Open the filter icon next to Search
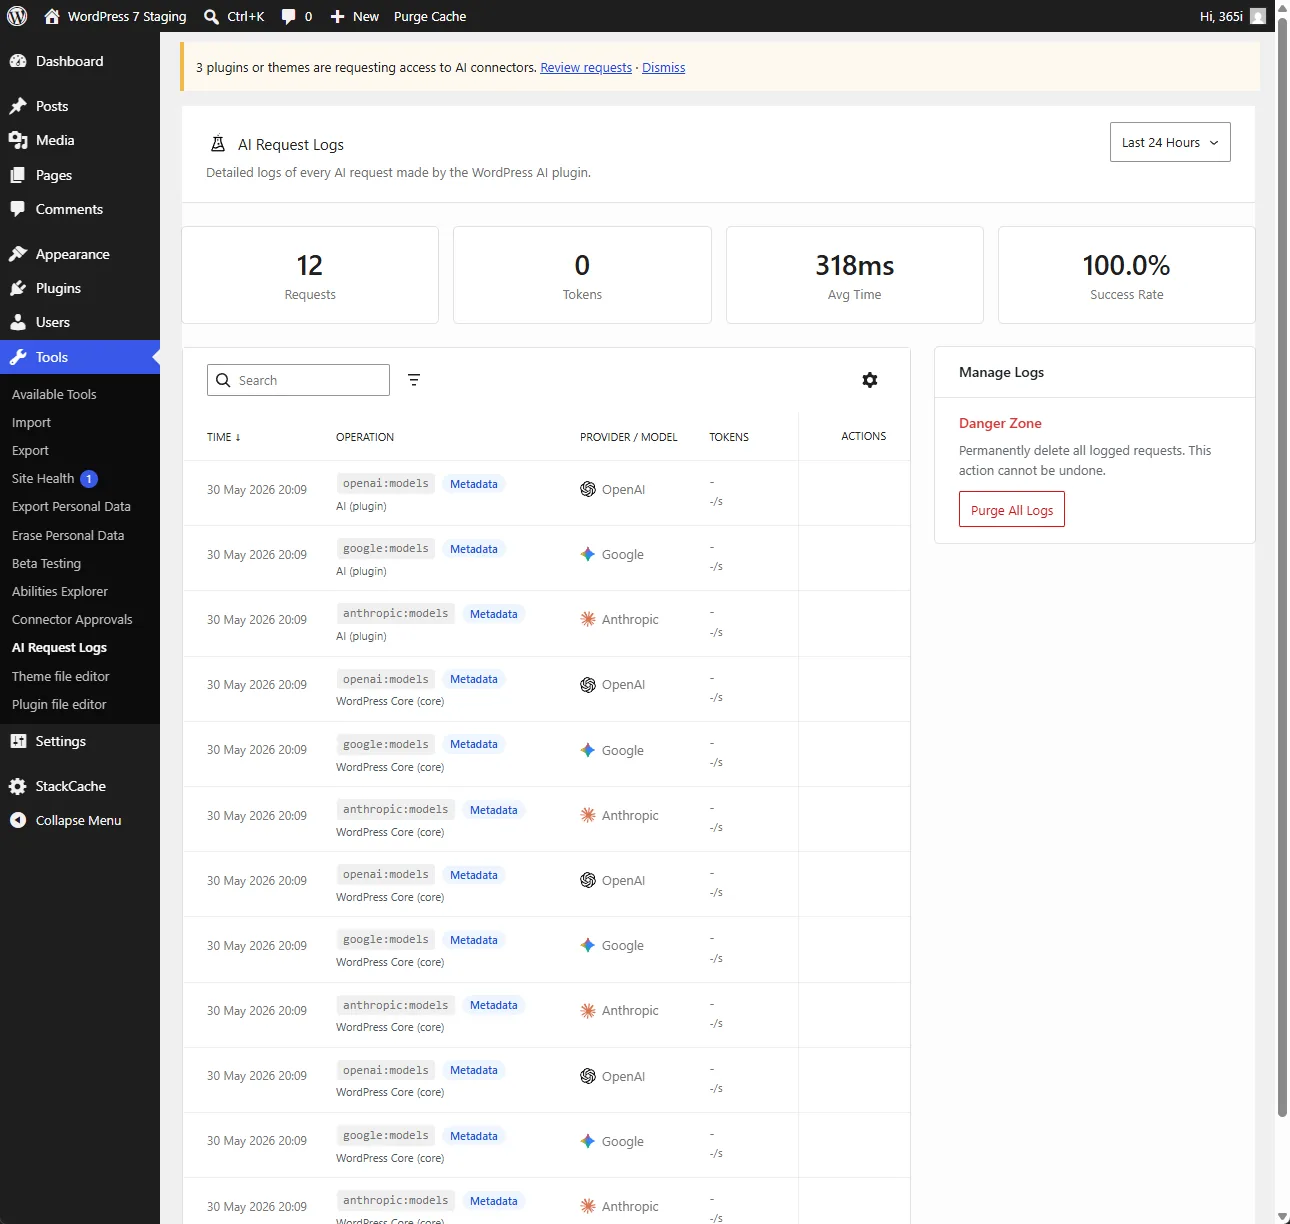Viewport: 1290px width, 1224px height. (x=414, y=380)
